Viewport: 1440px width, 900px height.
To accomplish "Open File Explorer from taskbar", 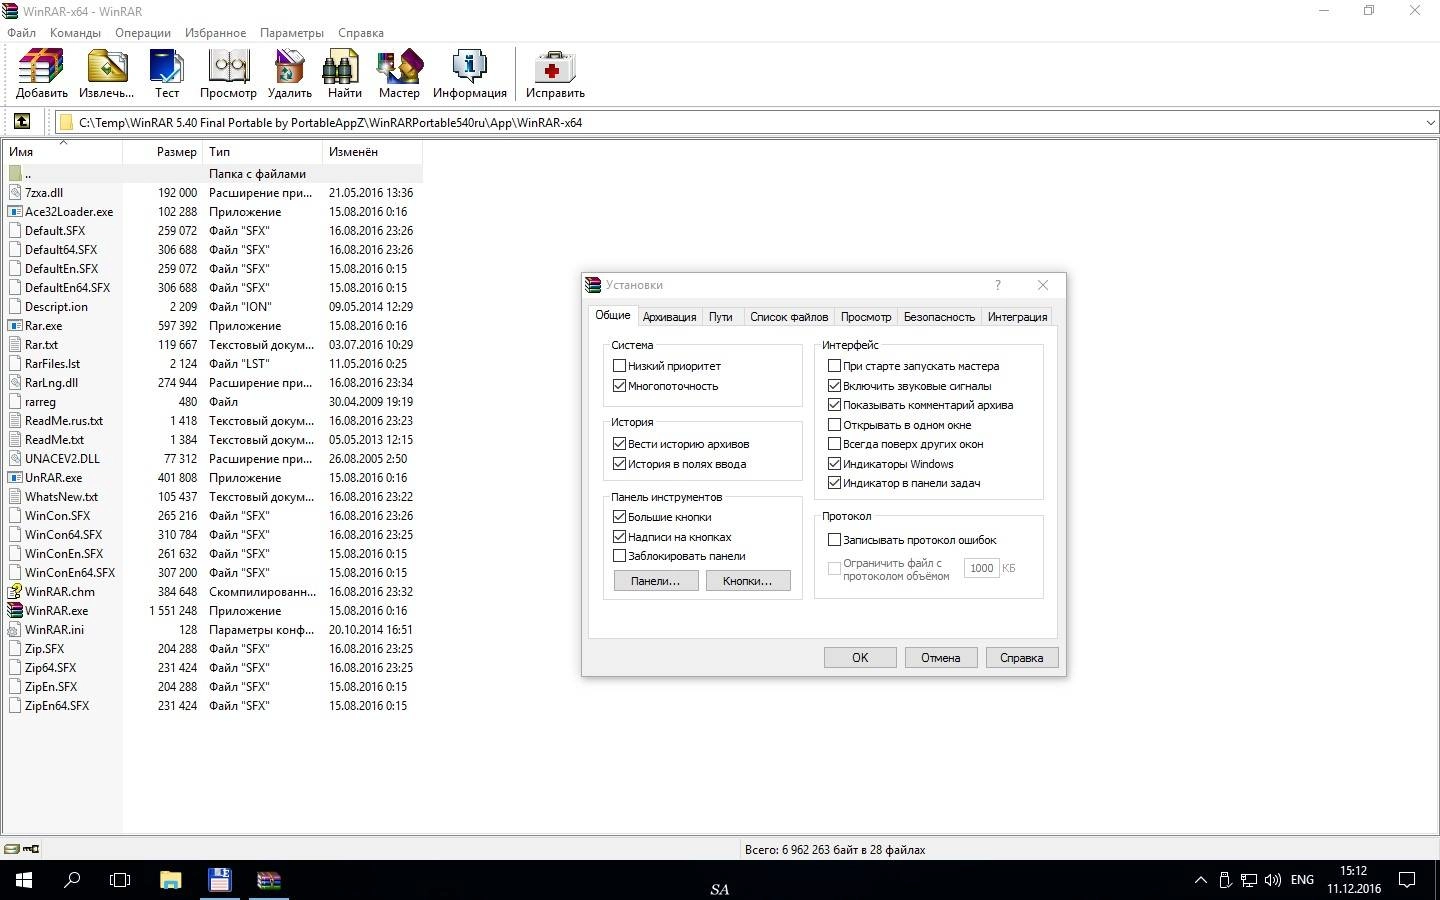I will [x=170, y=880].
